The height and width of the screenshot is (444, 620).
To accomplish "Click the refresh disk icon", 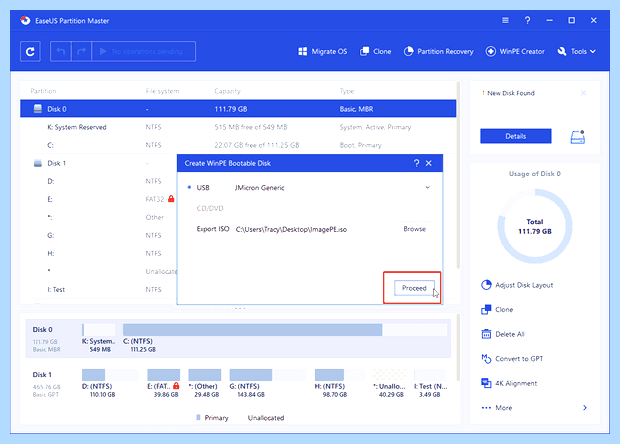I will [30, 51].
